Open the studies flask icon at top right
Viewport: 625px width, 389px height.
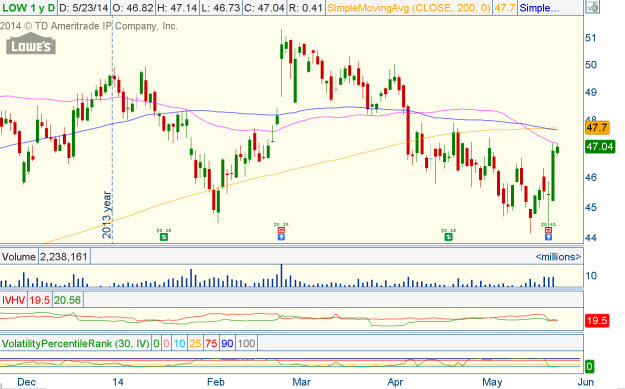[592, 7]
